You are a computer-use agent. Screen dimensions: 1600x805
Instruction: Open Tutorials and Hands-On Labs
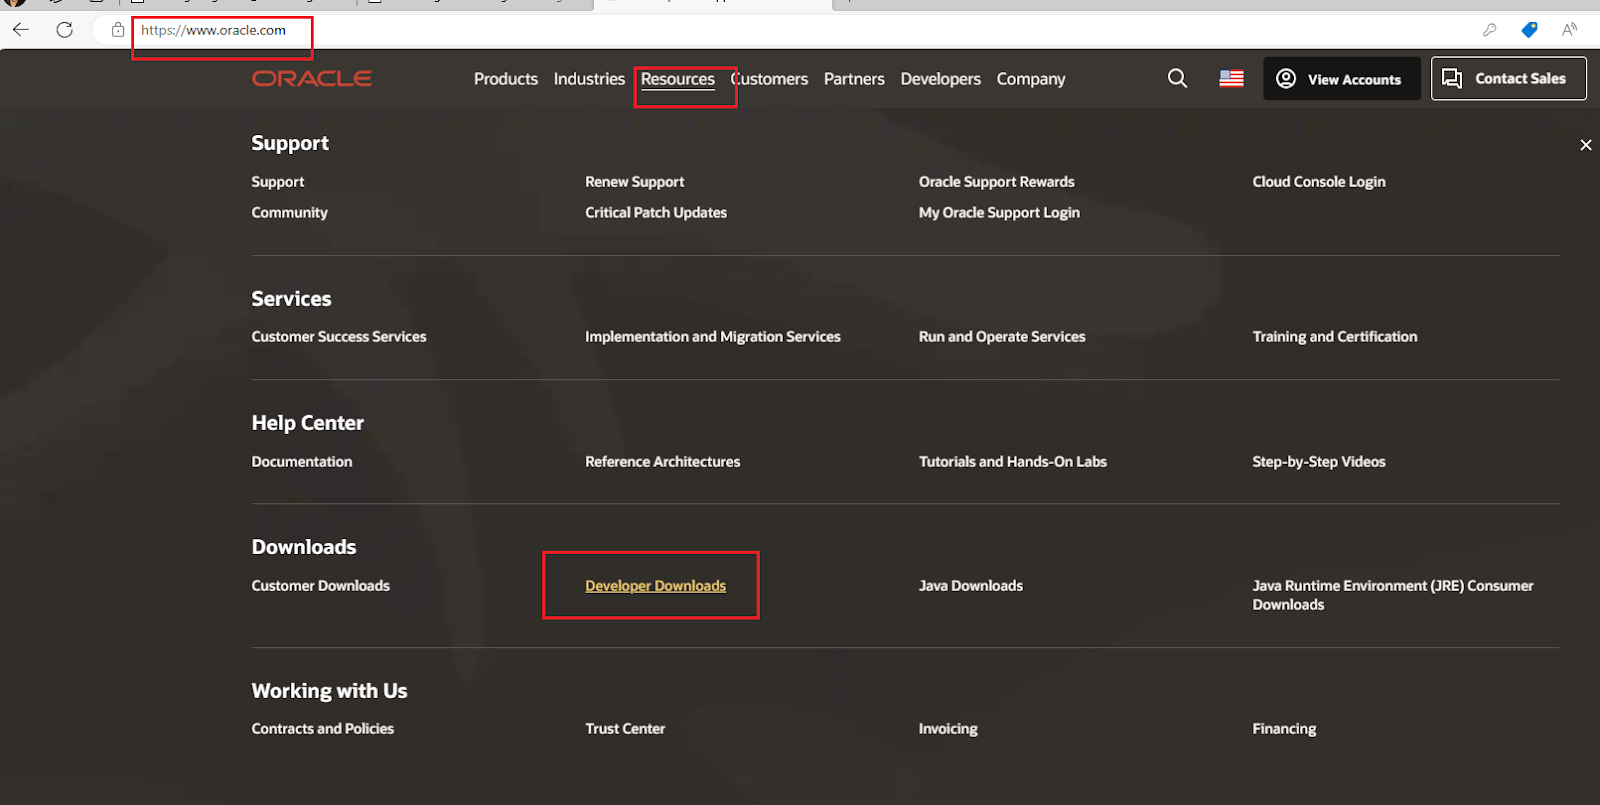(1013, 462)
